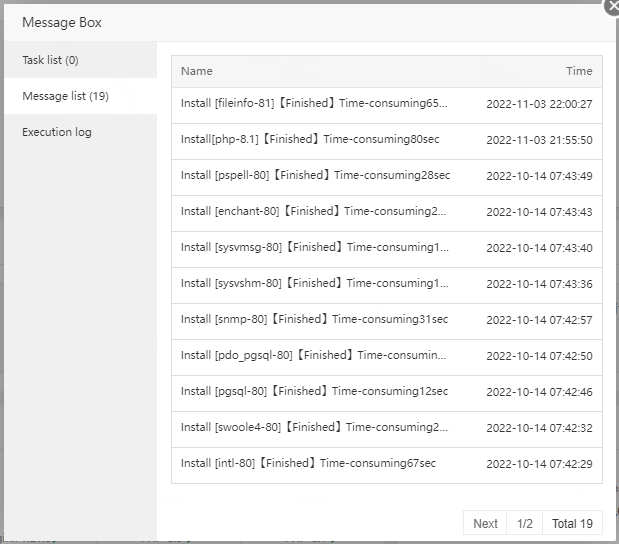The image size is (619, 544).
Task: Select the Install [intl-80] message row
Action: coord(308,463)
